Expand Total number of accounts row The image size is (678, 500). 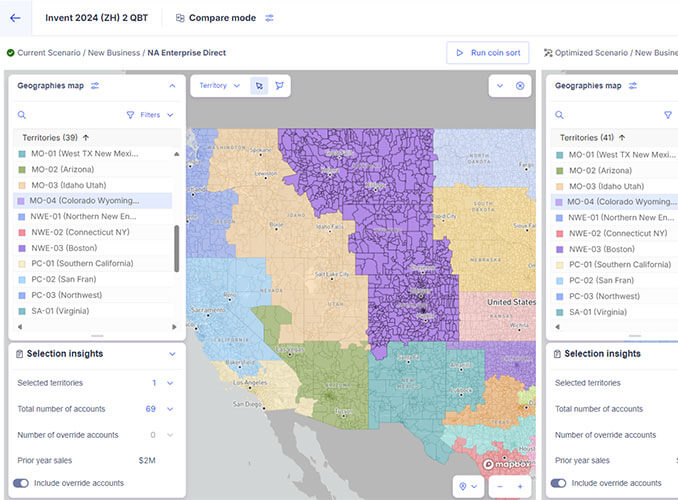pos(170,409)
